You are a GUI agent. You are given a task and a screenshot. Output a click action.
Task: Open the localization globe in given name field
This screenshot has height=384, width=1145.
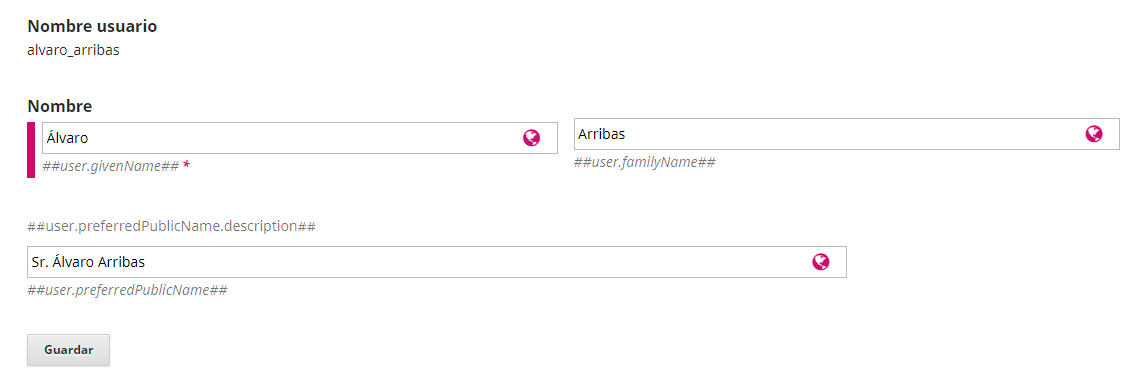(532, 138)
